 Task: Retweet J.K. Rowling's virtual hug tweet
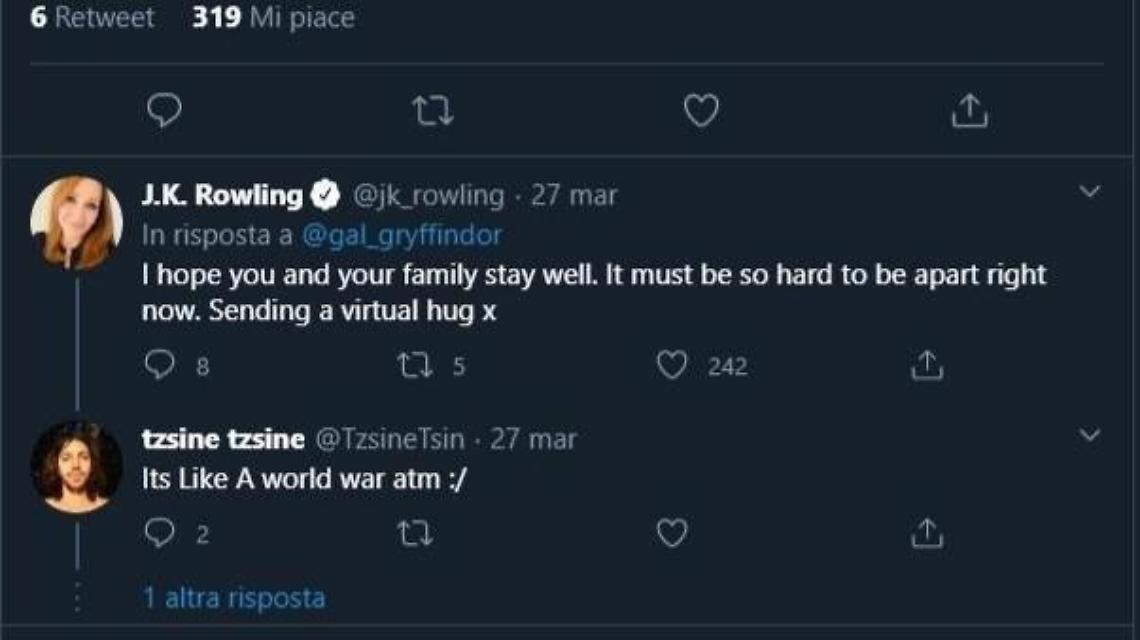(x=413, y=366)
